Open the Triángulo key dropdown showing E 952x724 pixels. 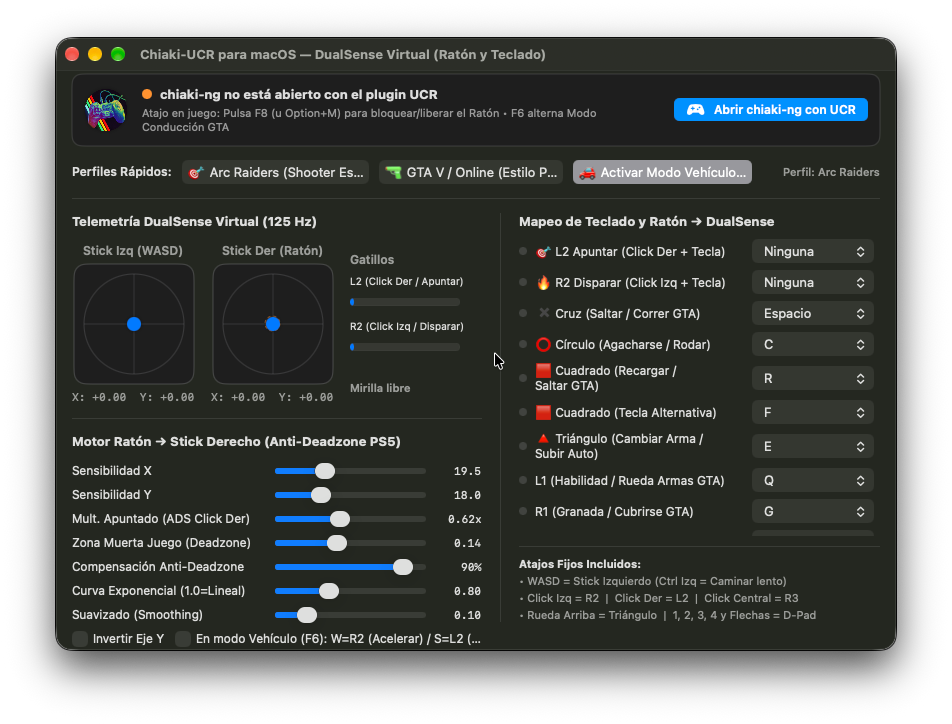pyautogui.click(x=812, y=446)
